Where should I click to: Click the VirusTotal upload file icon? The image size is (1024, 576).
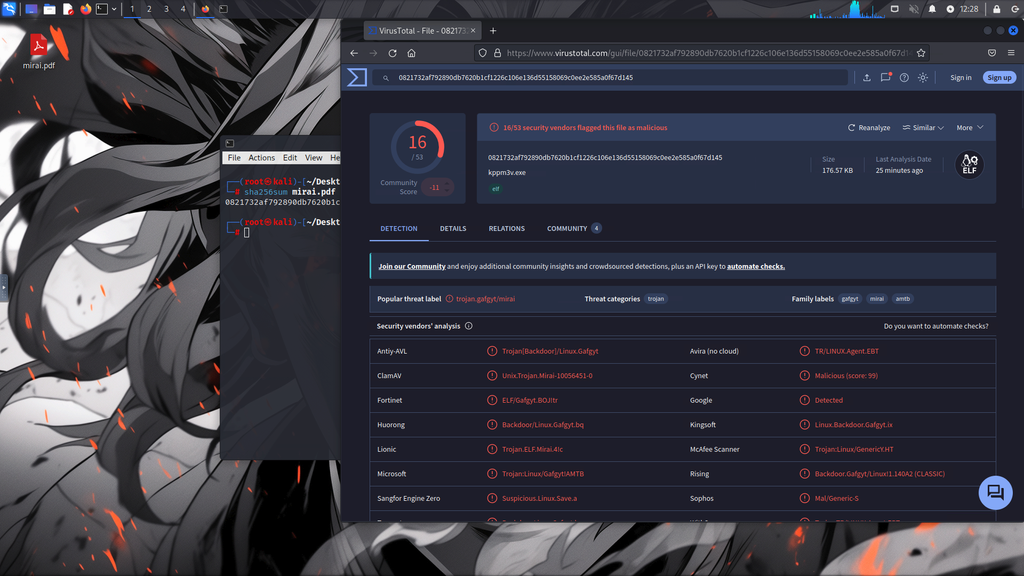pos(867,78)
